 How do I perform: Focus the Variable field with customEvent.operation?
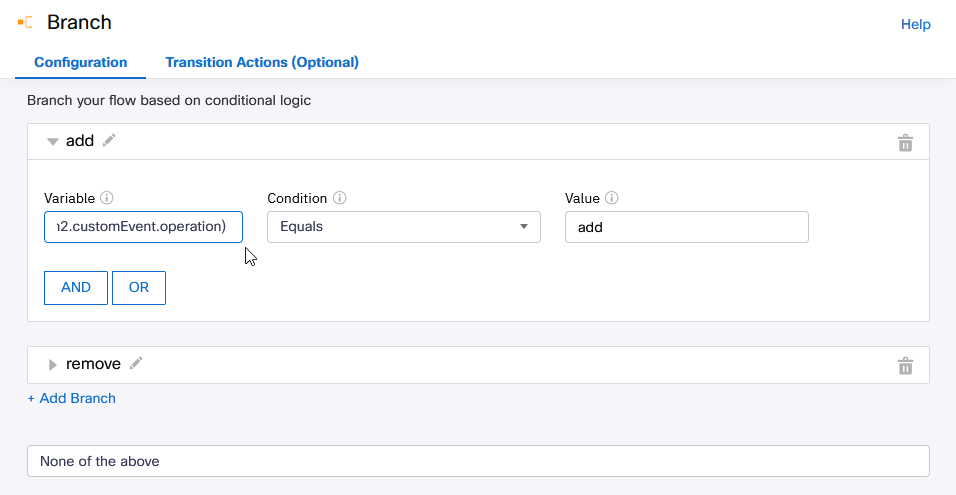coord(143,227)
